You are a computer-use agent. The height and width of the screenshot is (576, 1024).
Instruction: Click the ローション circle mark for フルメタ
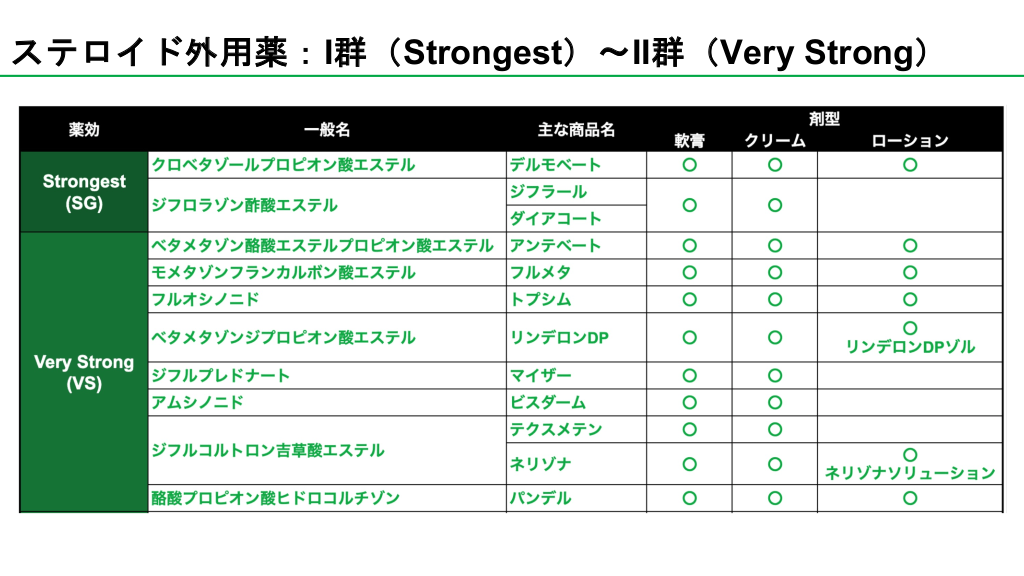click(x=909, y=272)
